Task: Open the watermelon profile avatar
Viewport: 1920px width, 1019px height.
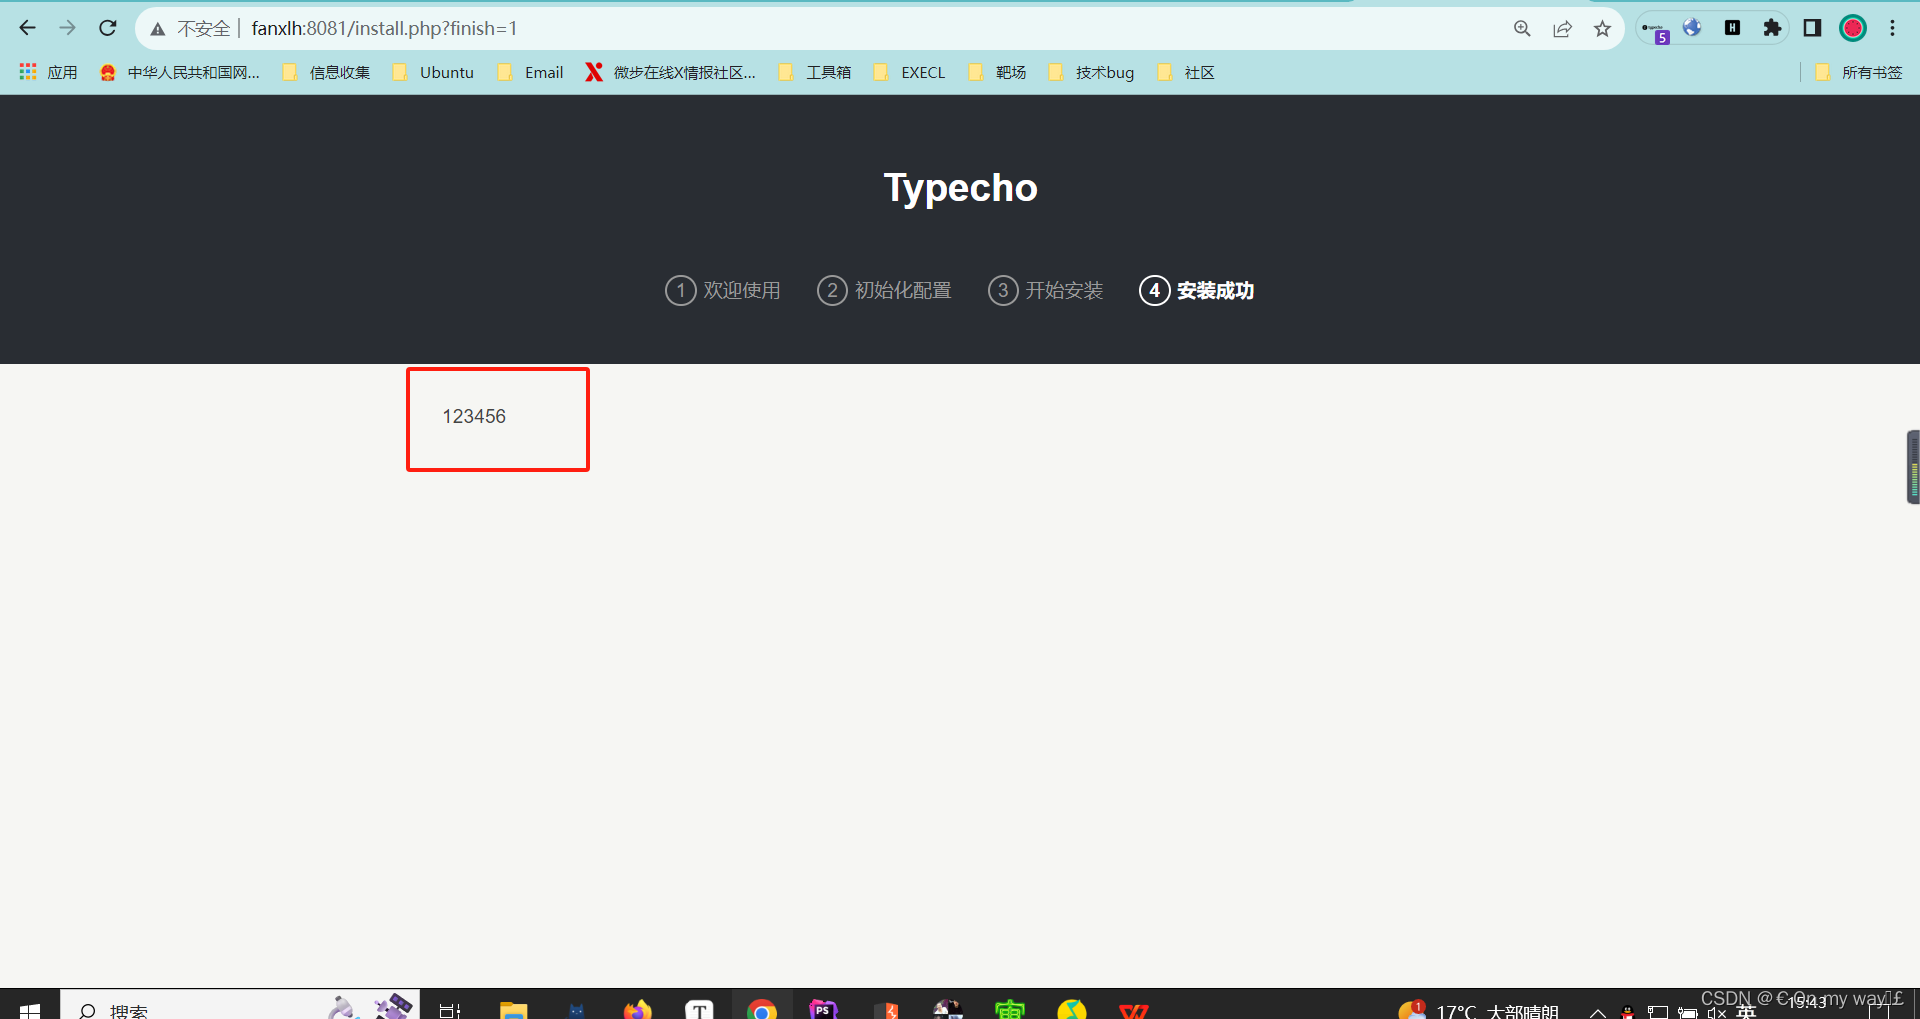Action: click(x=1853, y=28)
